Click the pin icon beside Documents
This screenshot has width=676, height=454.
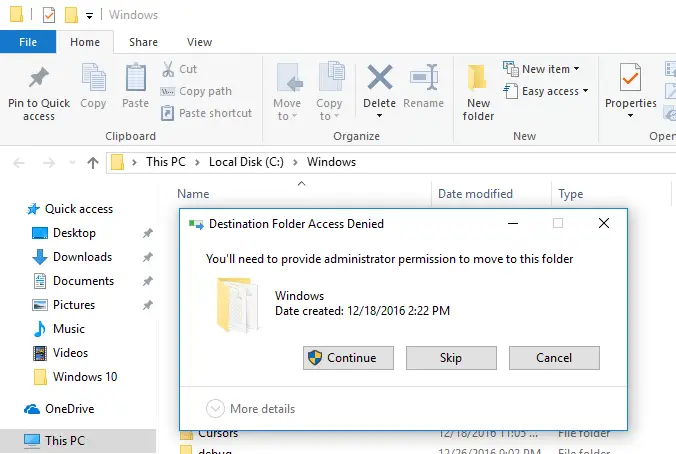(147, 282)
